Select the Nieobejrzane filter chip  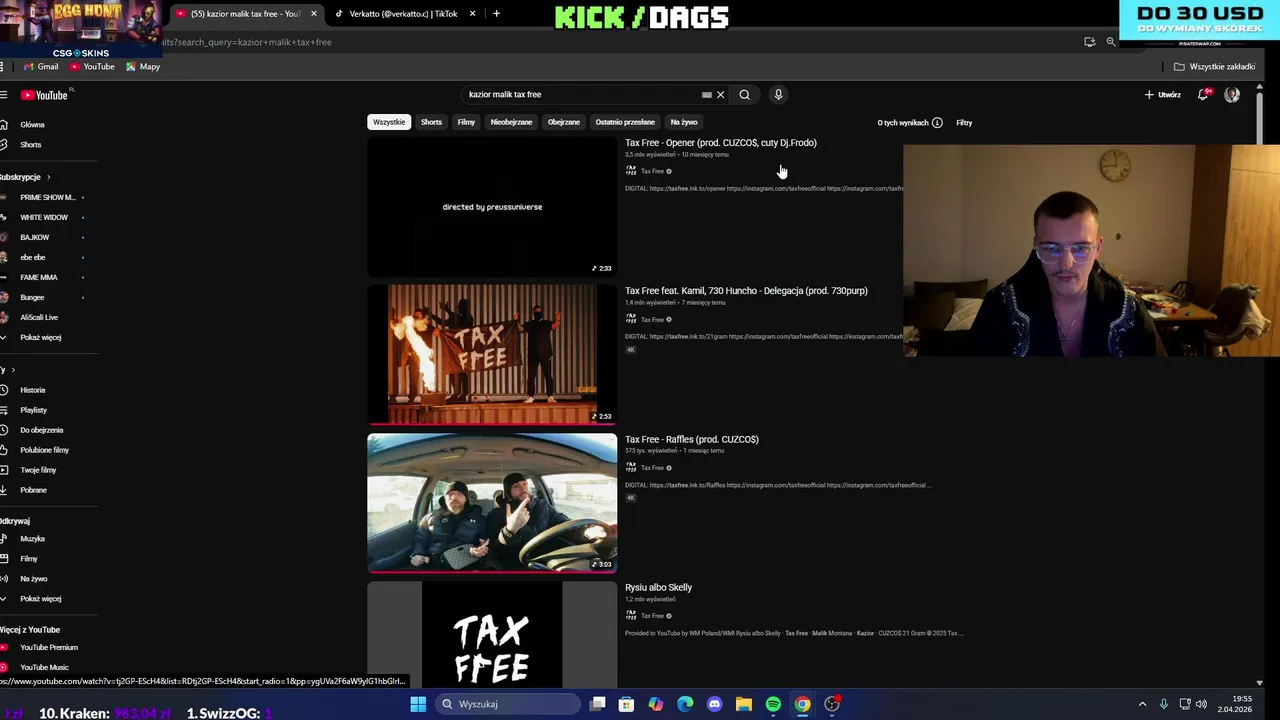click(x=511, y=122)
